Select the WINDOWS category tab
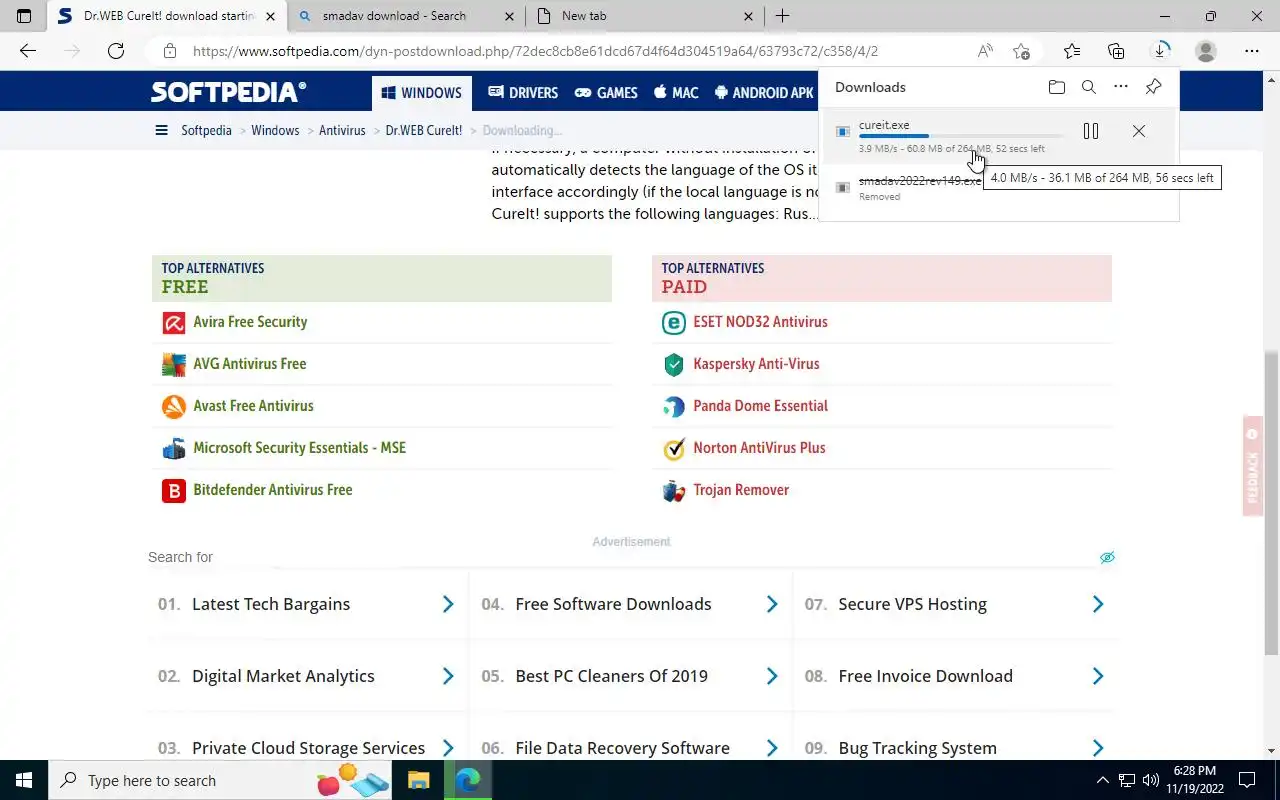 [x=421, y=93]
